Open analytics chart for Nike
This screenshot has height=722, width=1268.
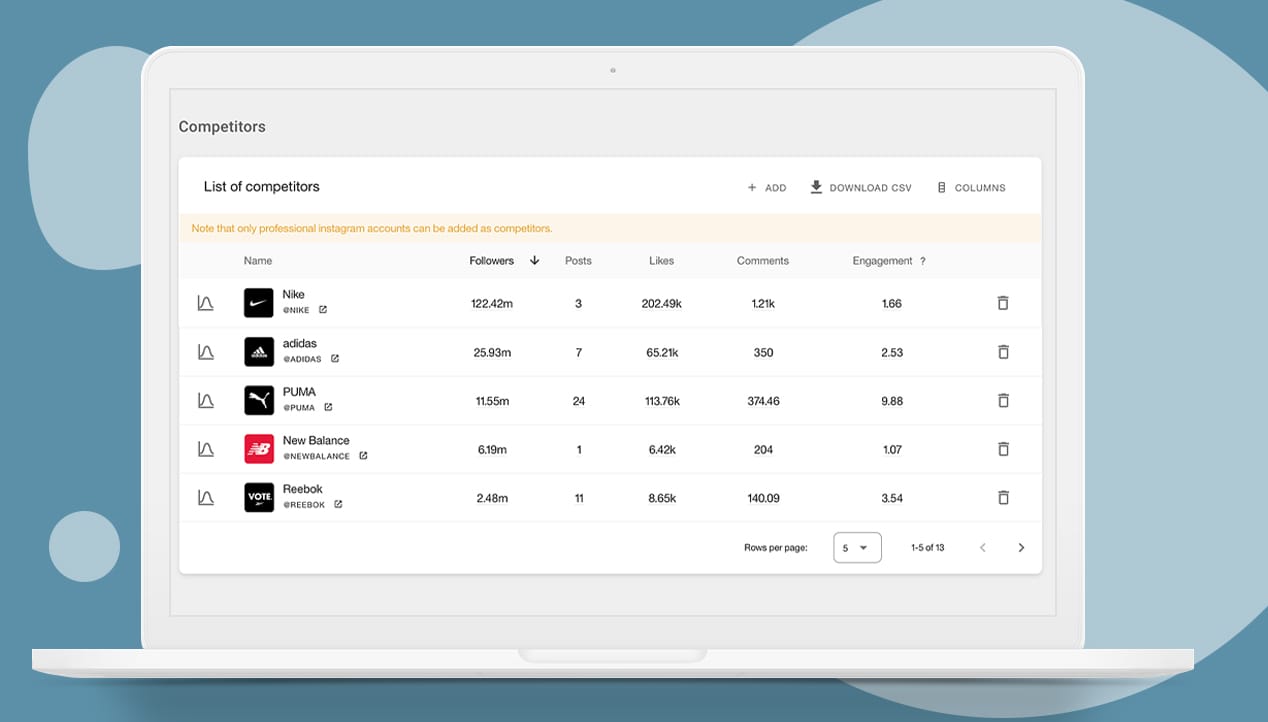pos(205,303)
